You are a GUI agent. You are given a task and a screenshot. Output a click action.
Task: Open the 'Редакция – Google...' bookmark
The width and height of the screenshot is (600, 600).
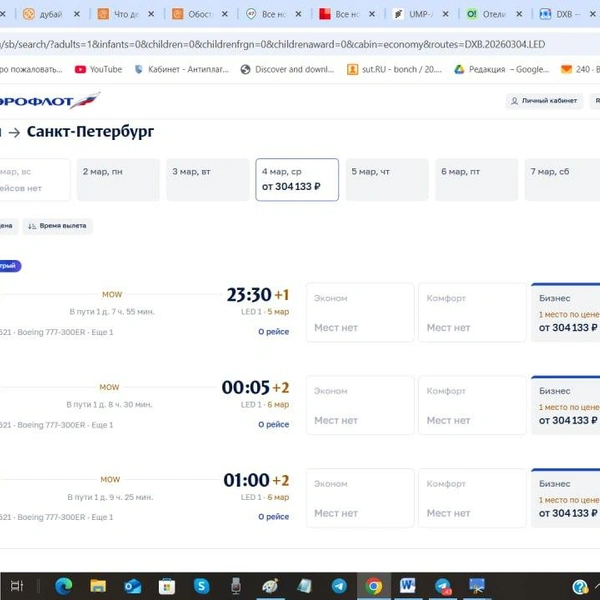[x=501, y=69]
